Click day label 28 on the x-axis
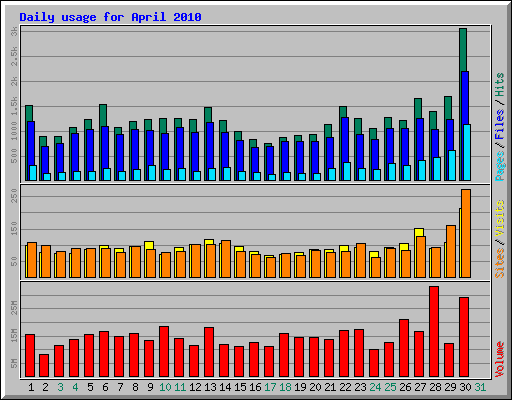The height and width of the screenshot is (400, 512). coord(435,387)
